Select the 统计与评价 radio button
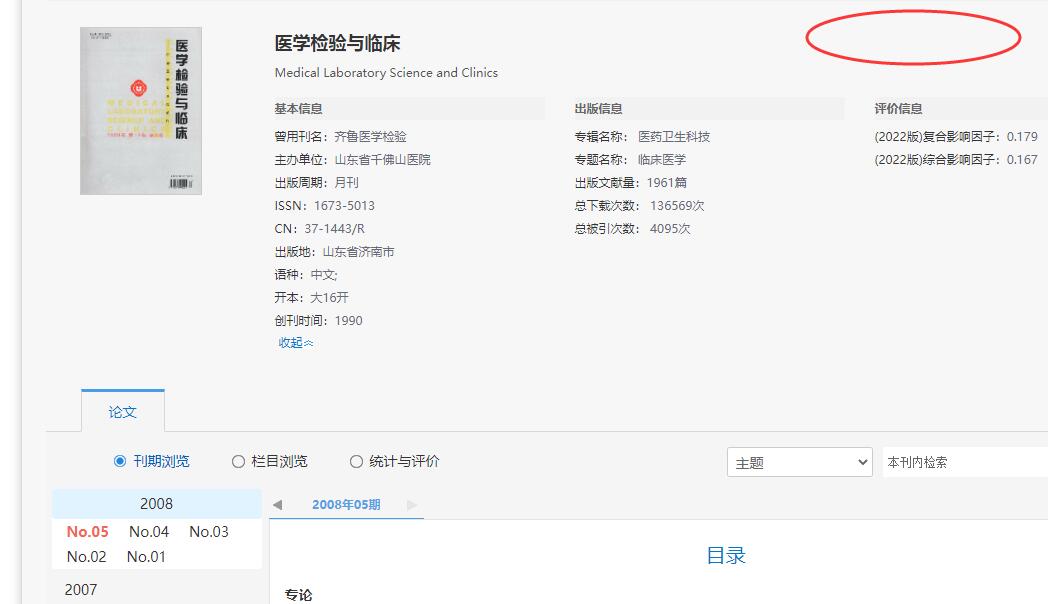Image resolution: width=1048 pixels, height=604 pixels. coord(356,462)
